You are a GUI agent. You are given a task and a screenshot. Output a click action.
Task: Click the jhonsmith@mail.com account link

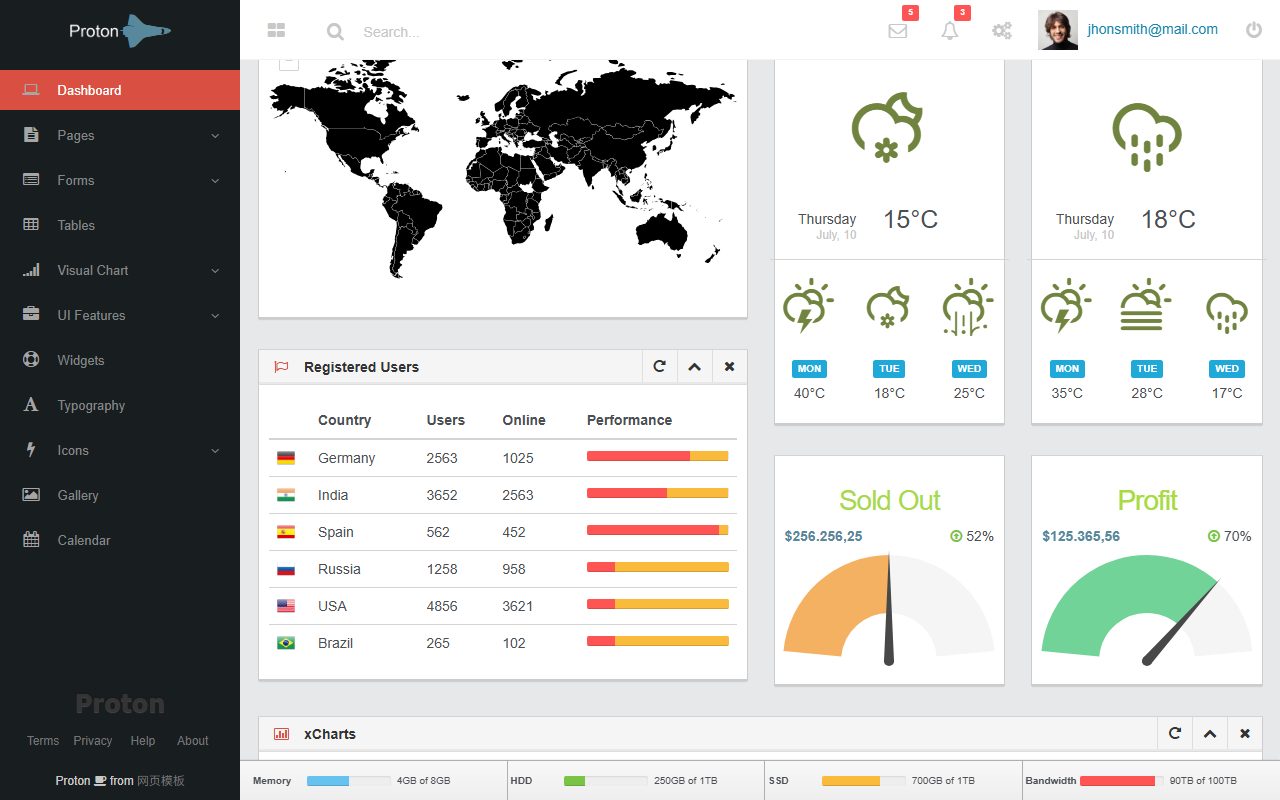pos(1152,30)
